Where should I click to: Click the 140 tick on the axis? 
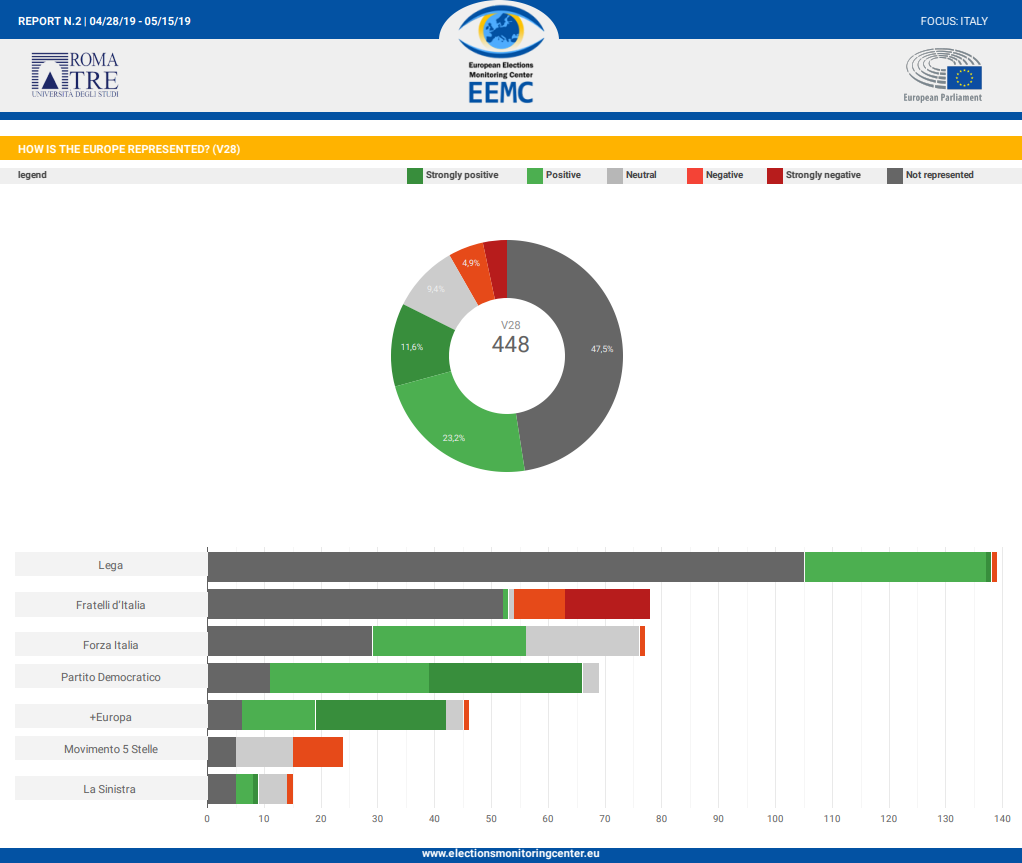click(x=1002, y=819)
